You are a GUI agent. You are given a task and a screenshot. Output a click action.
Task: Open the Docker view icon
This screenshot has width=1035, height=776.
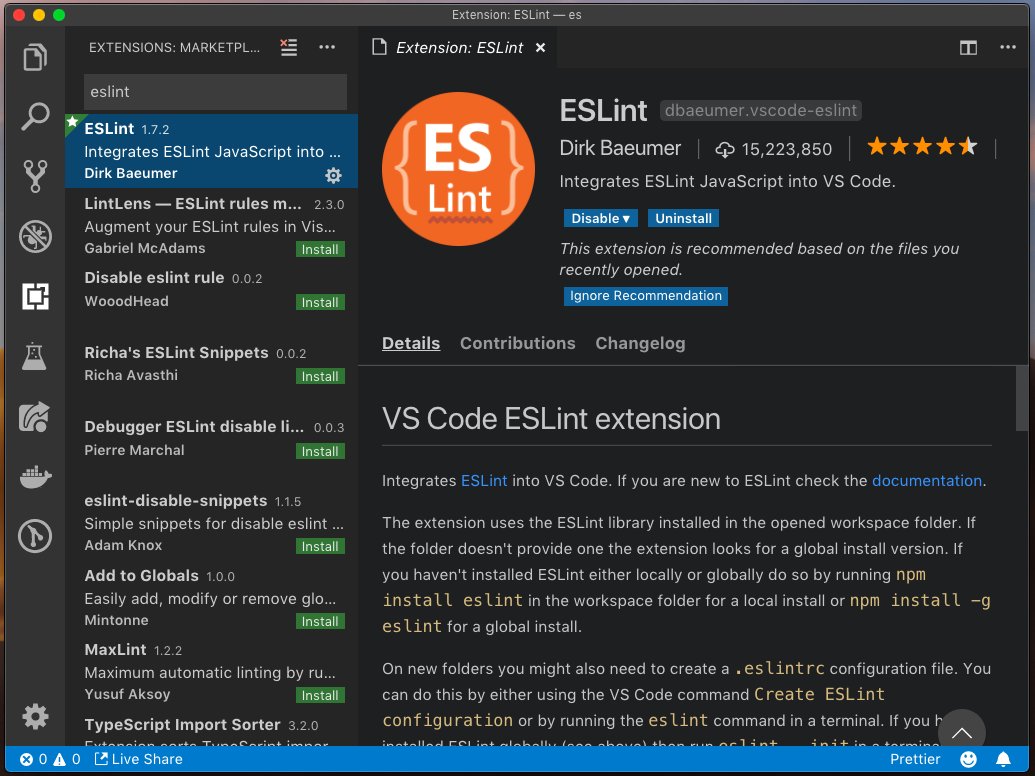(x=35, y=476)
